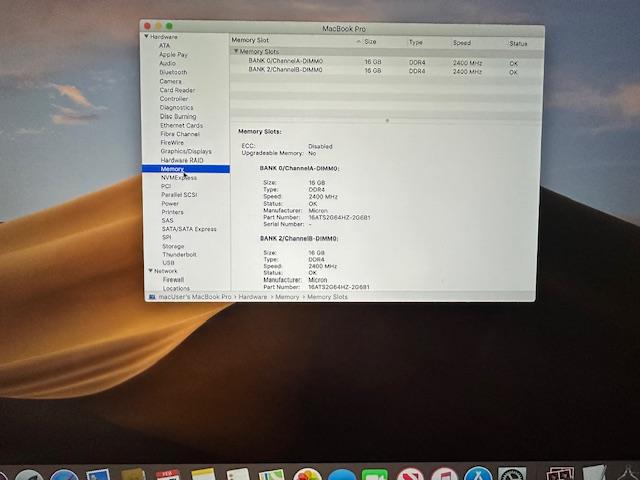Viewport: 640px width, 480px height.
Task: Click the Upgradeable Memory No value
Action: [x=312, y=153]
